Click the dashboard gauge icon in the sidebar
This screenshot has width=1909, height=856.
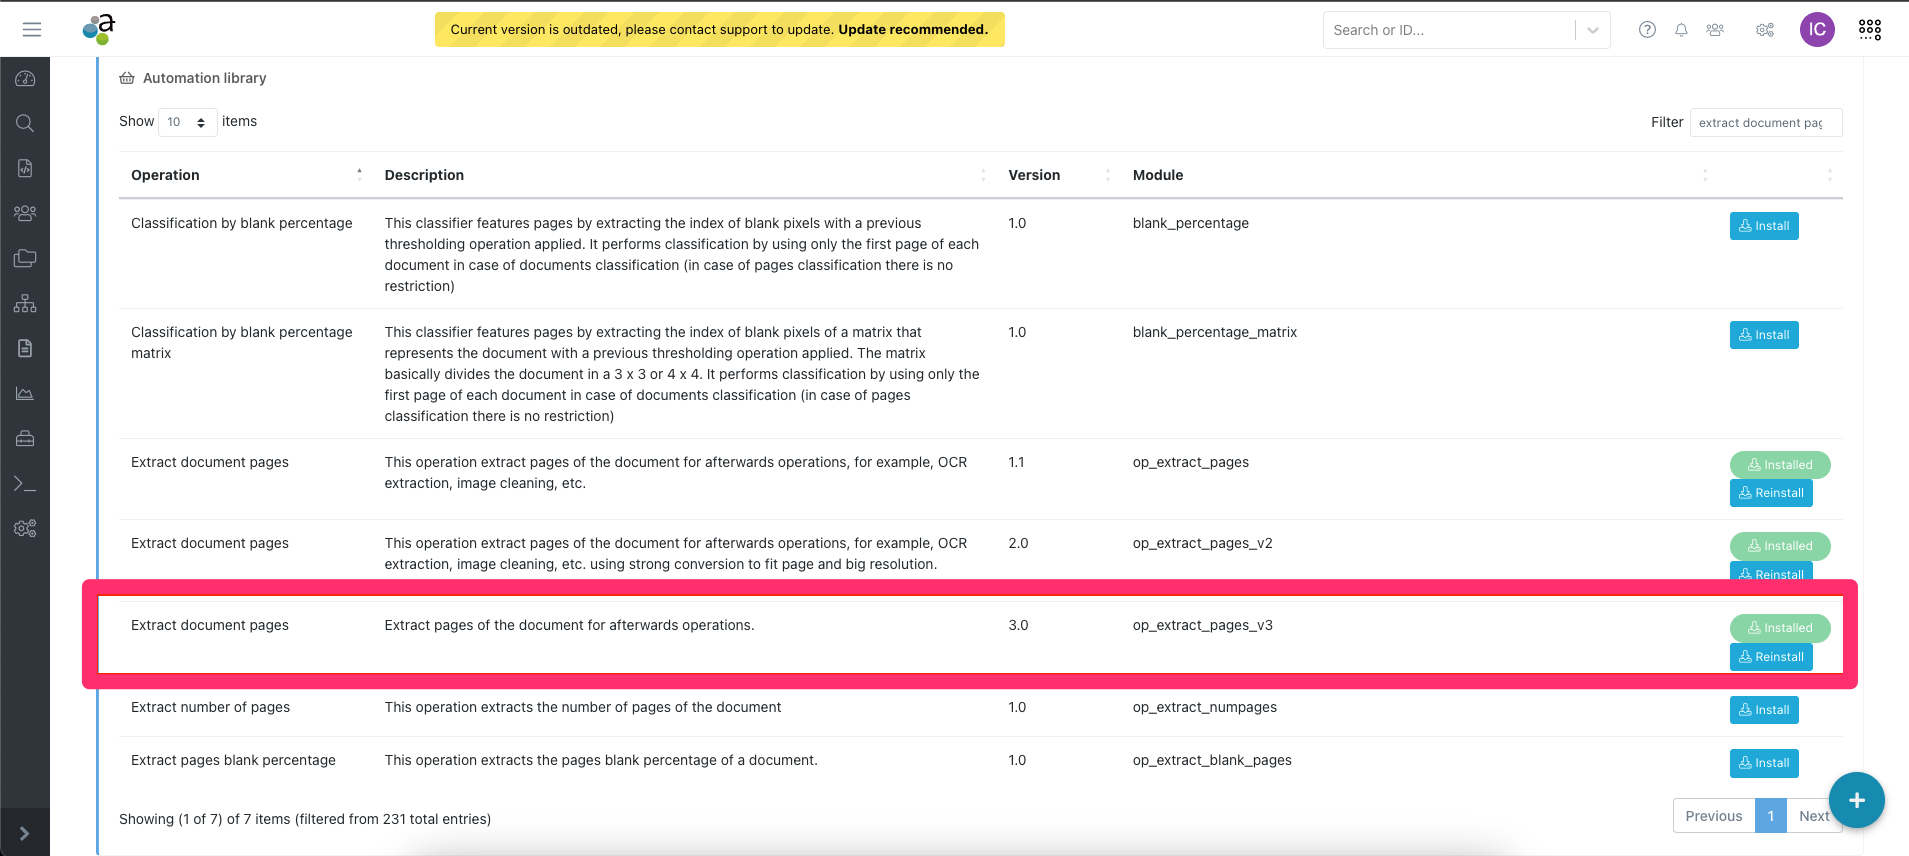(25, 79)
